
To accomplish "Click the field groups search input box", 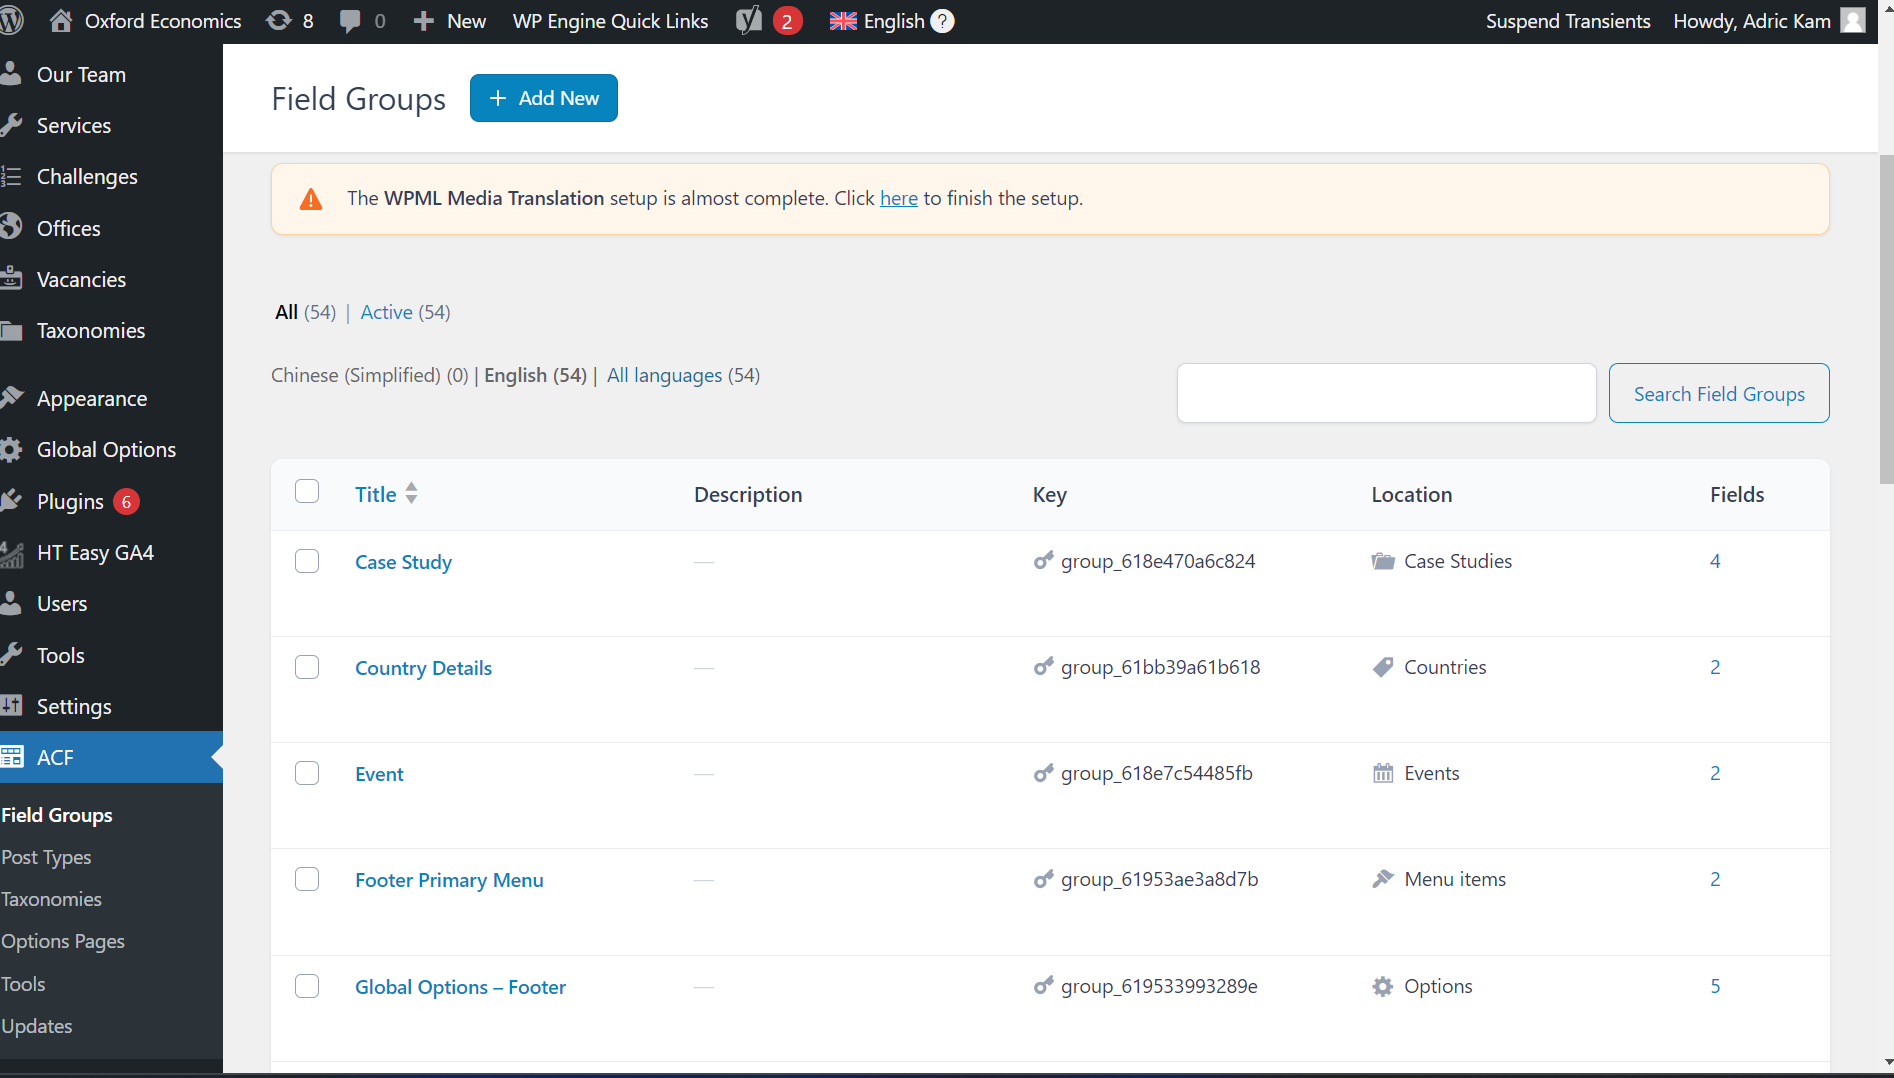I will click(x=1386, y=393).
